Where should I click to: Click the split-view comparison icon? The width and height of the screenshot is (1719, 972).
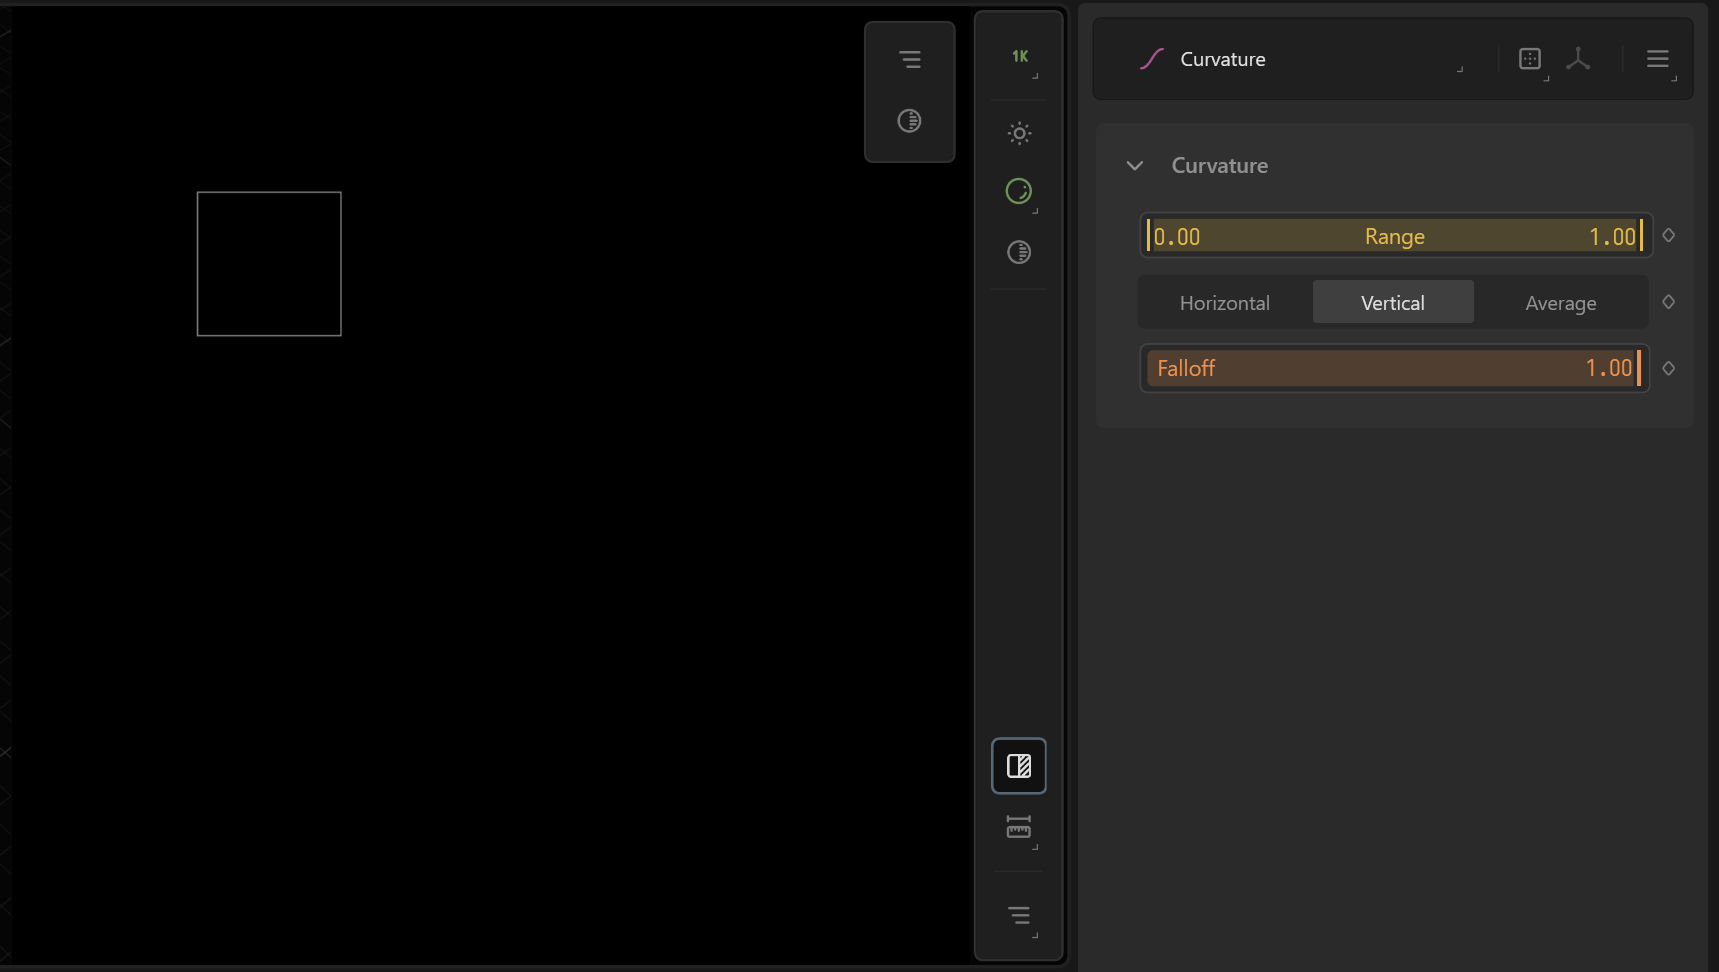1018,766
